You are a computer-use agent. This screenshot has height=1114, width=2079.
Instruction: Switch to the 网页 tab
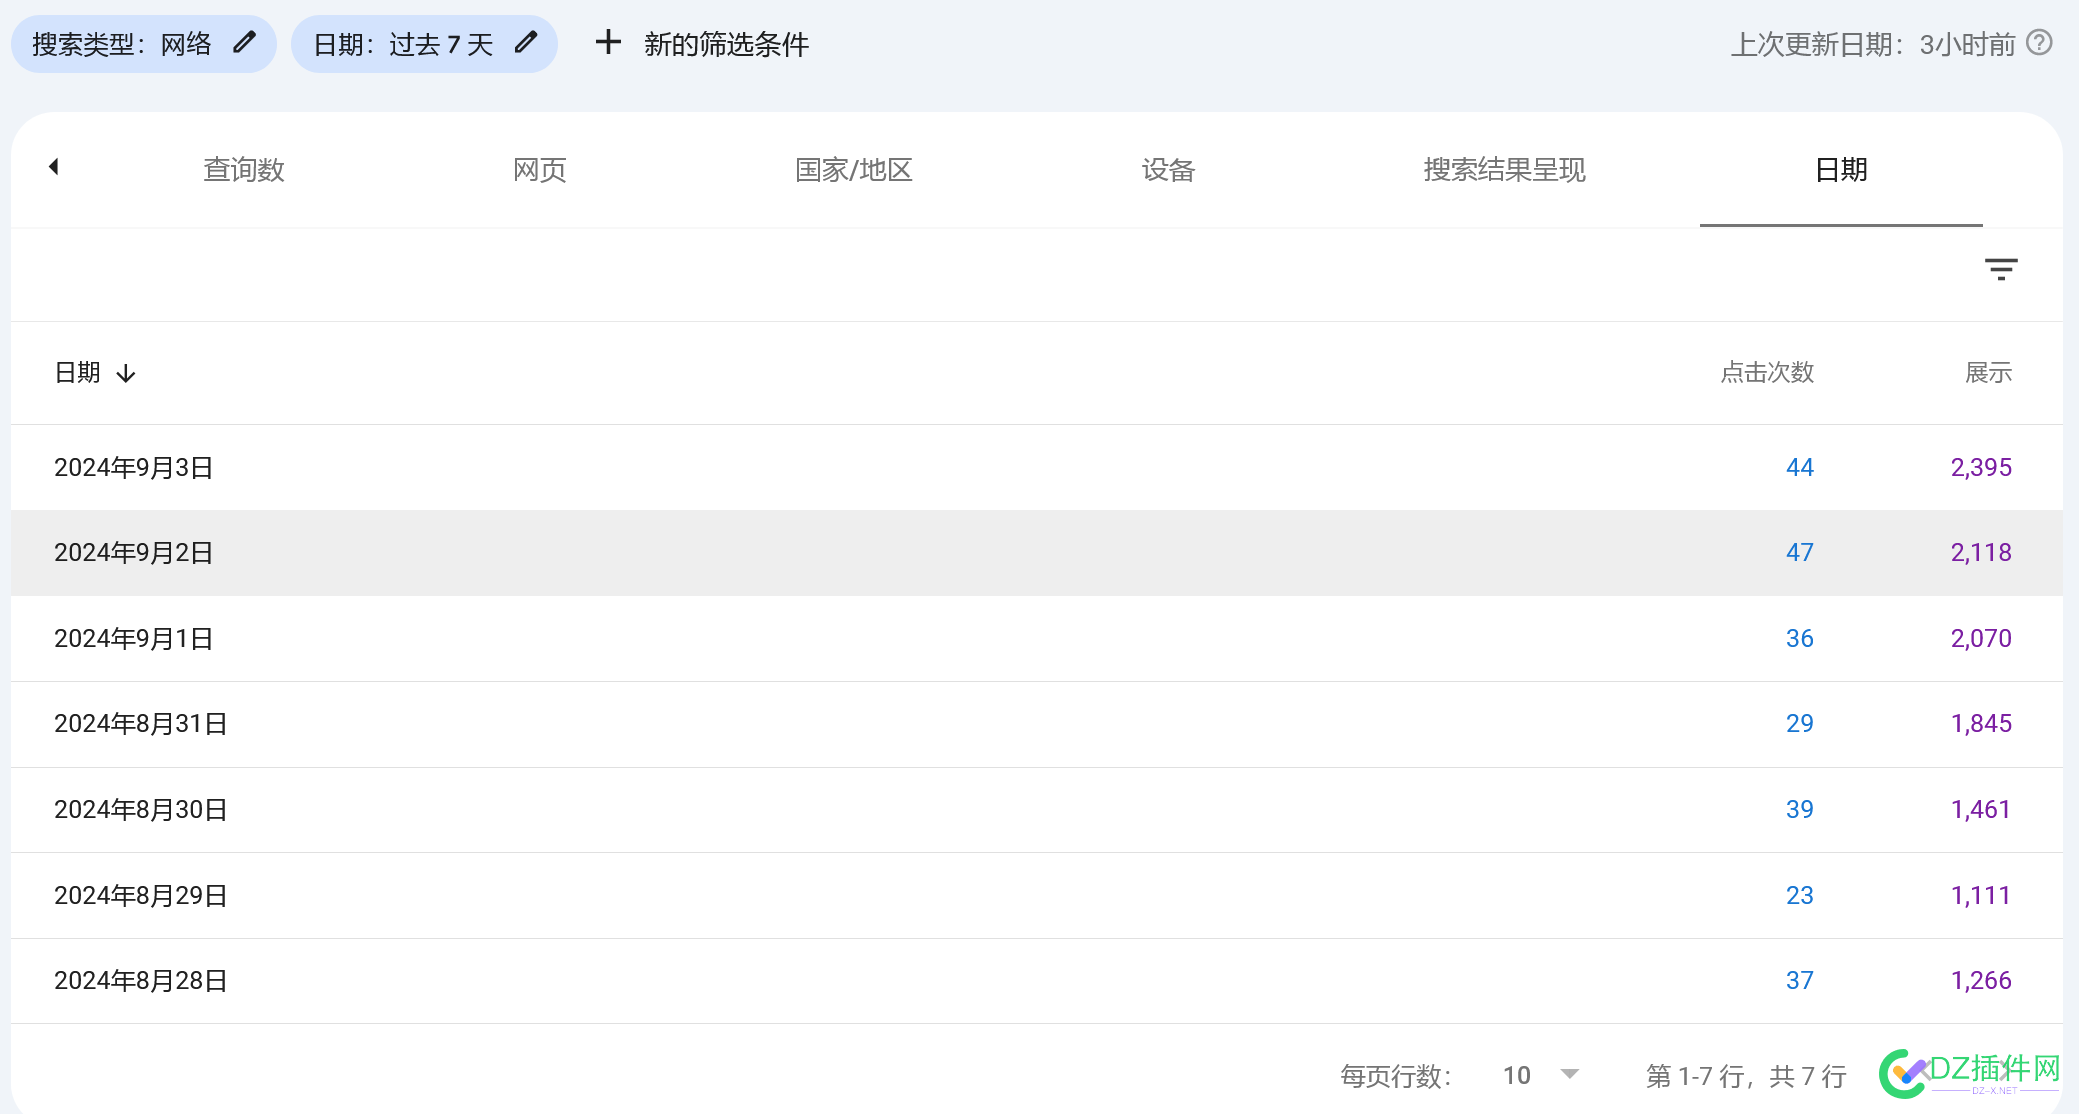tap(540, 170)
